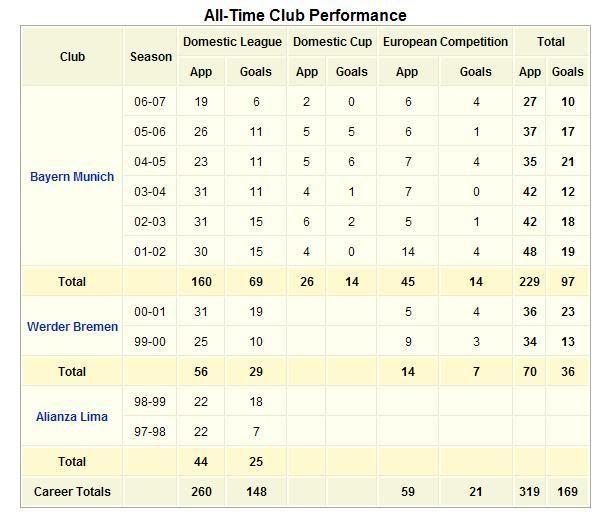Click the European Competition column header

tap(445, 42)
